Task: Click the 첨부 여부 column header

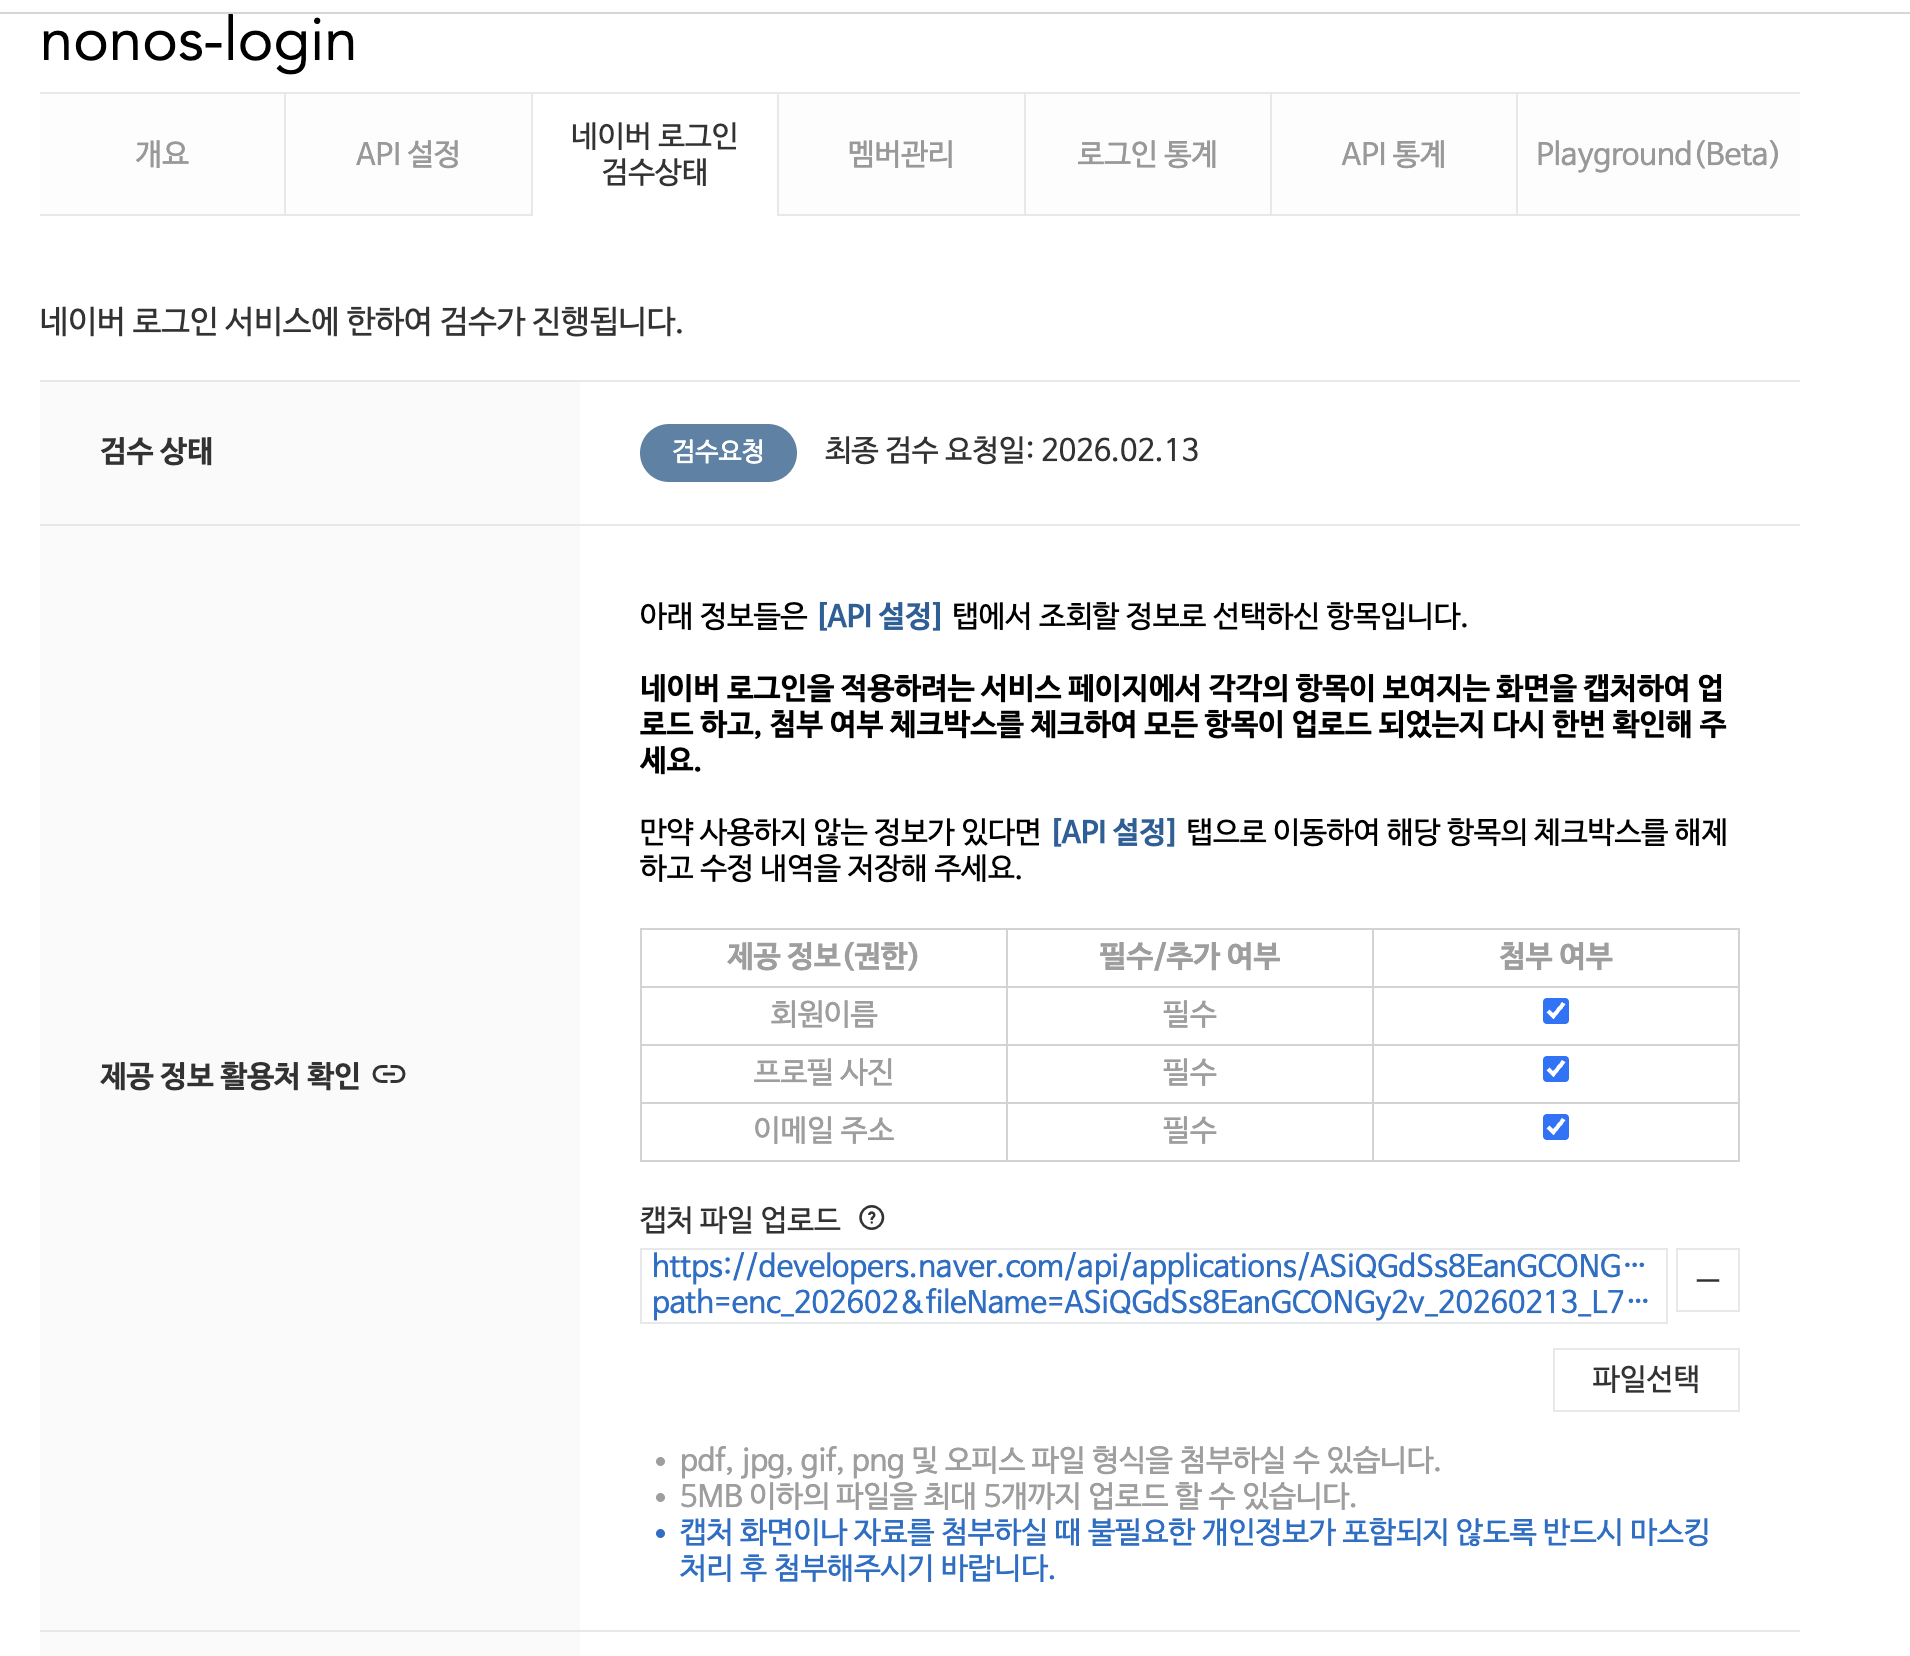Action: 1556,957
